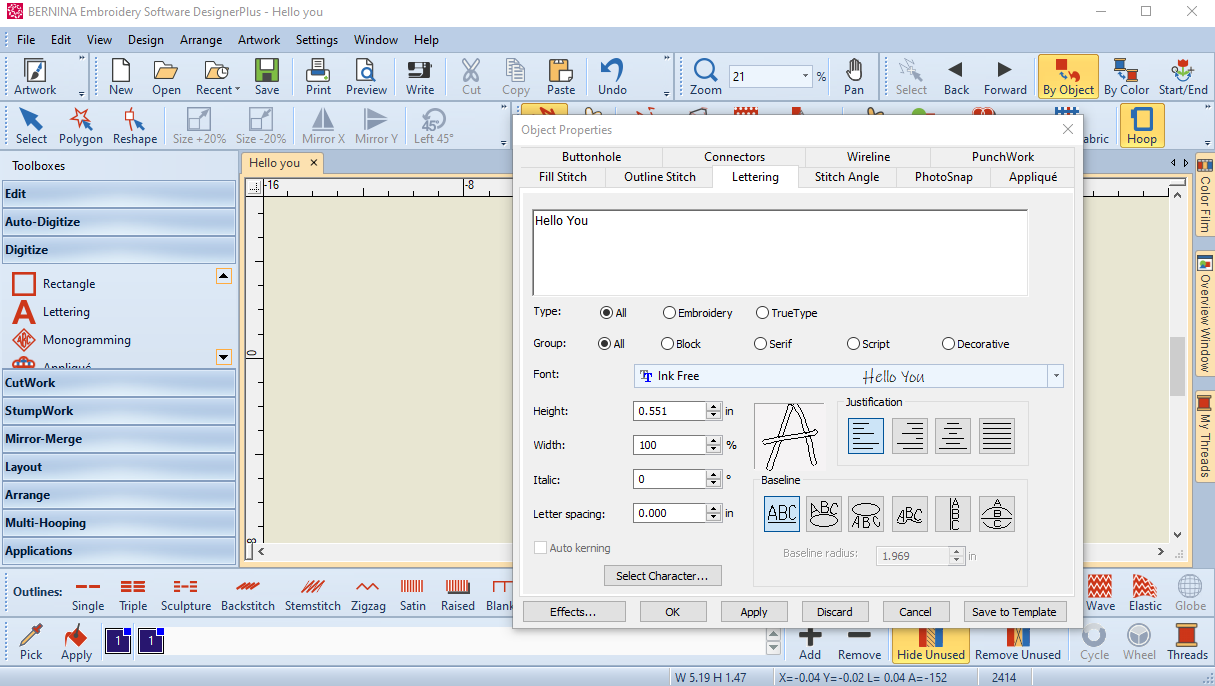
Task: Open the Artwork canvas tool
Action: point(35,77)
